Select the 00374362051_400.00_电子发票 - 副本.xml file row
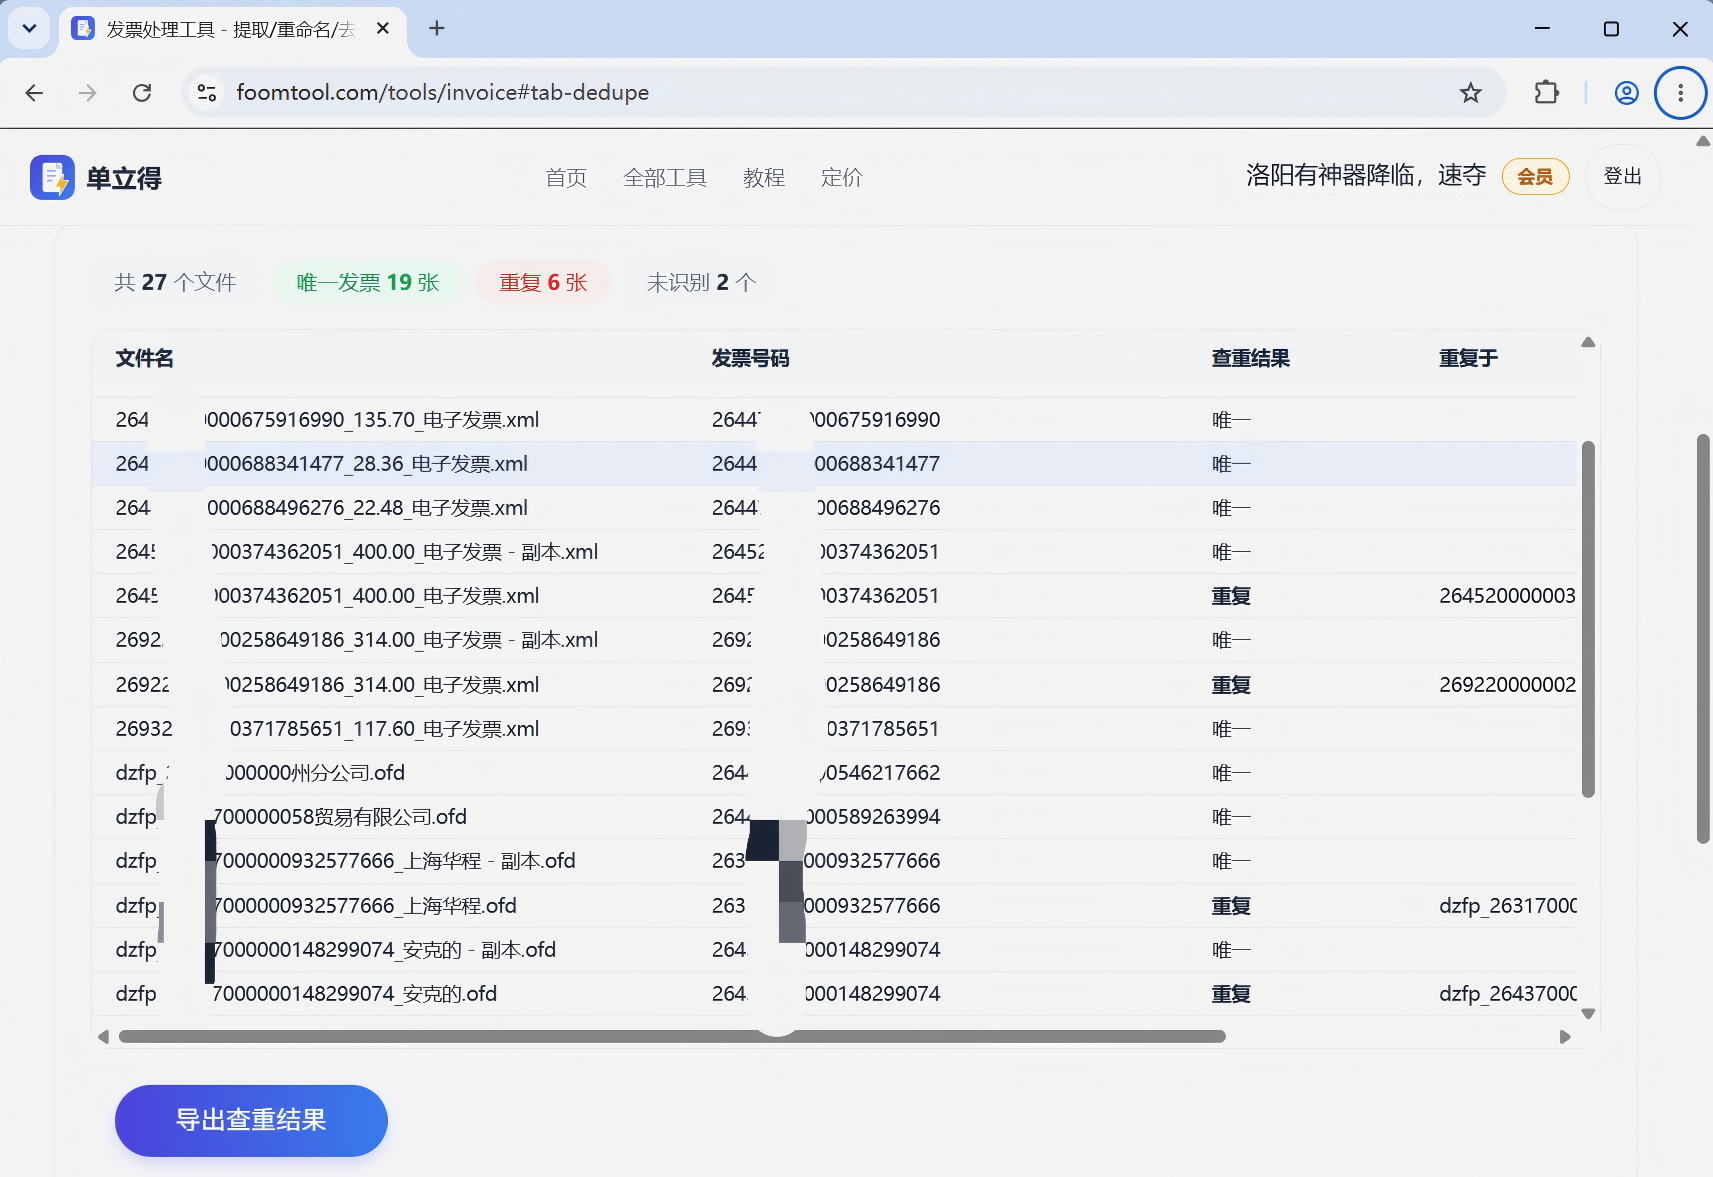The image size is (1713, 1177). point(834,552)
